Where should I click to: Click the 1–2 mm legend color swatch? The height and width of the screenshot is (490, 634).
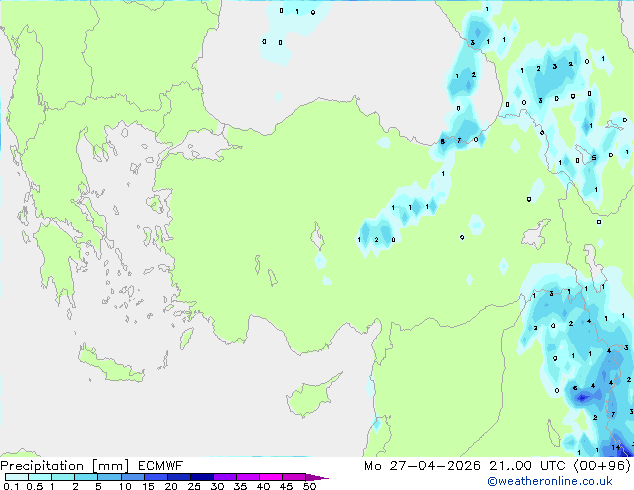click(x=63, y=477)
